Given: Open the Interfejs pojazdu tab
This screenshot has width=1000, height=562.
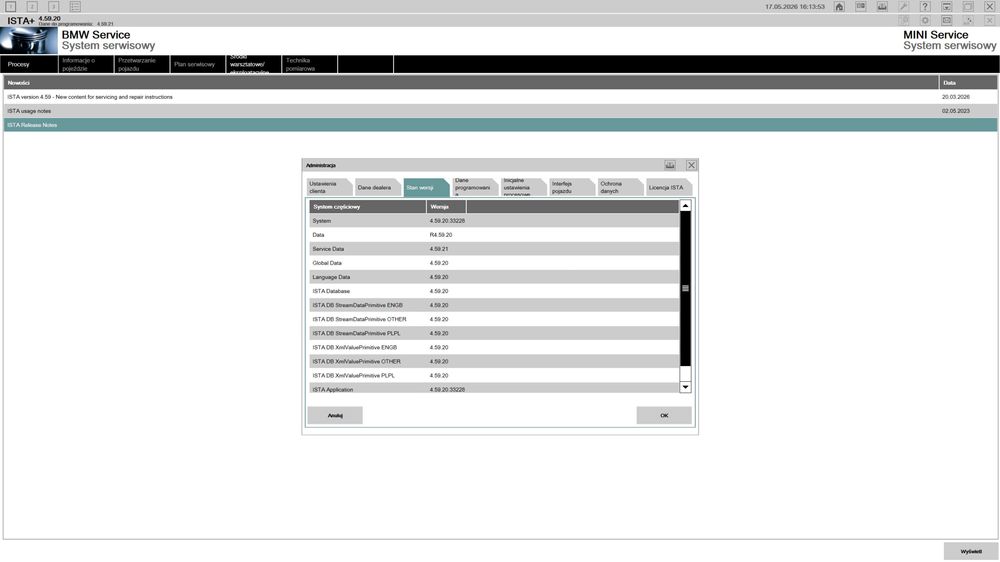Looking at the screenshot, I should pos(571,188).
